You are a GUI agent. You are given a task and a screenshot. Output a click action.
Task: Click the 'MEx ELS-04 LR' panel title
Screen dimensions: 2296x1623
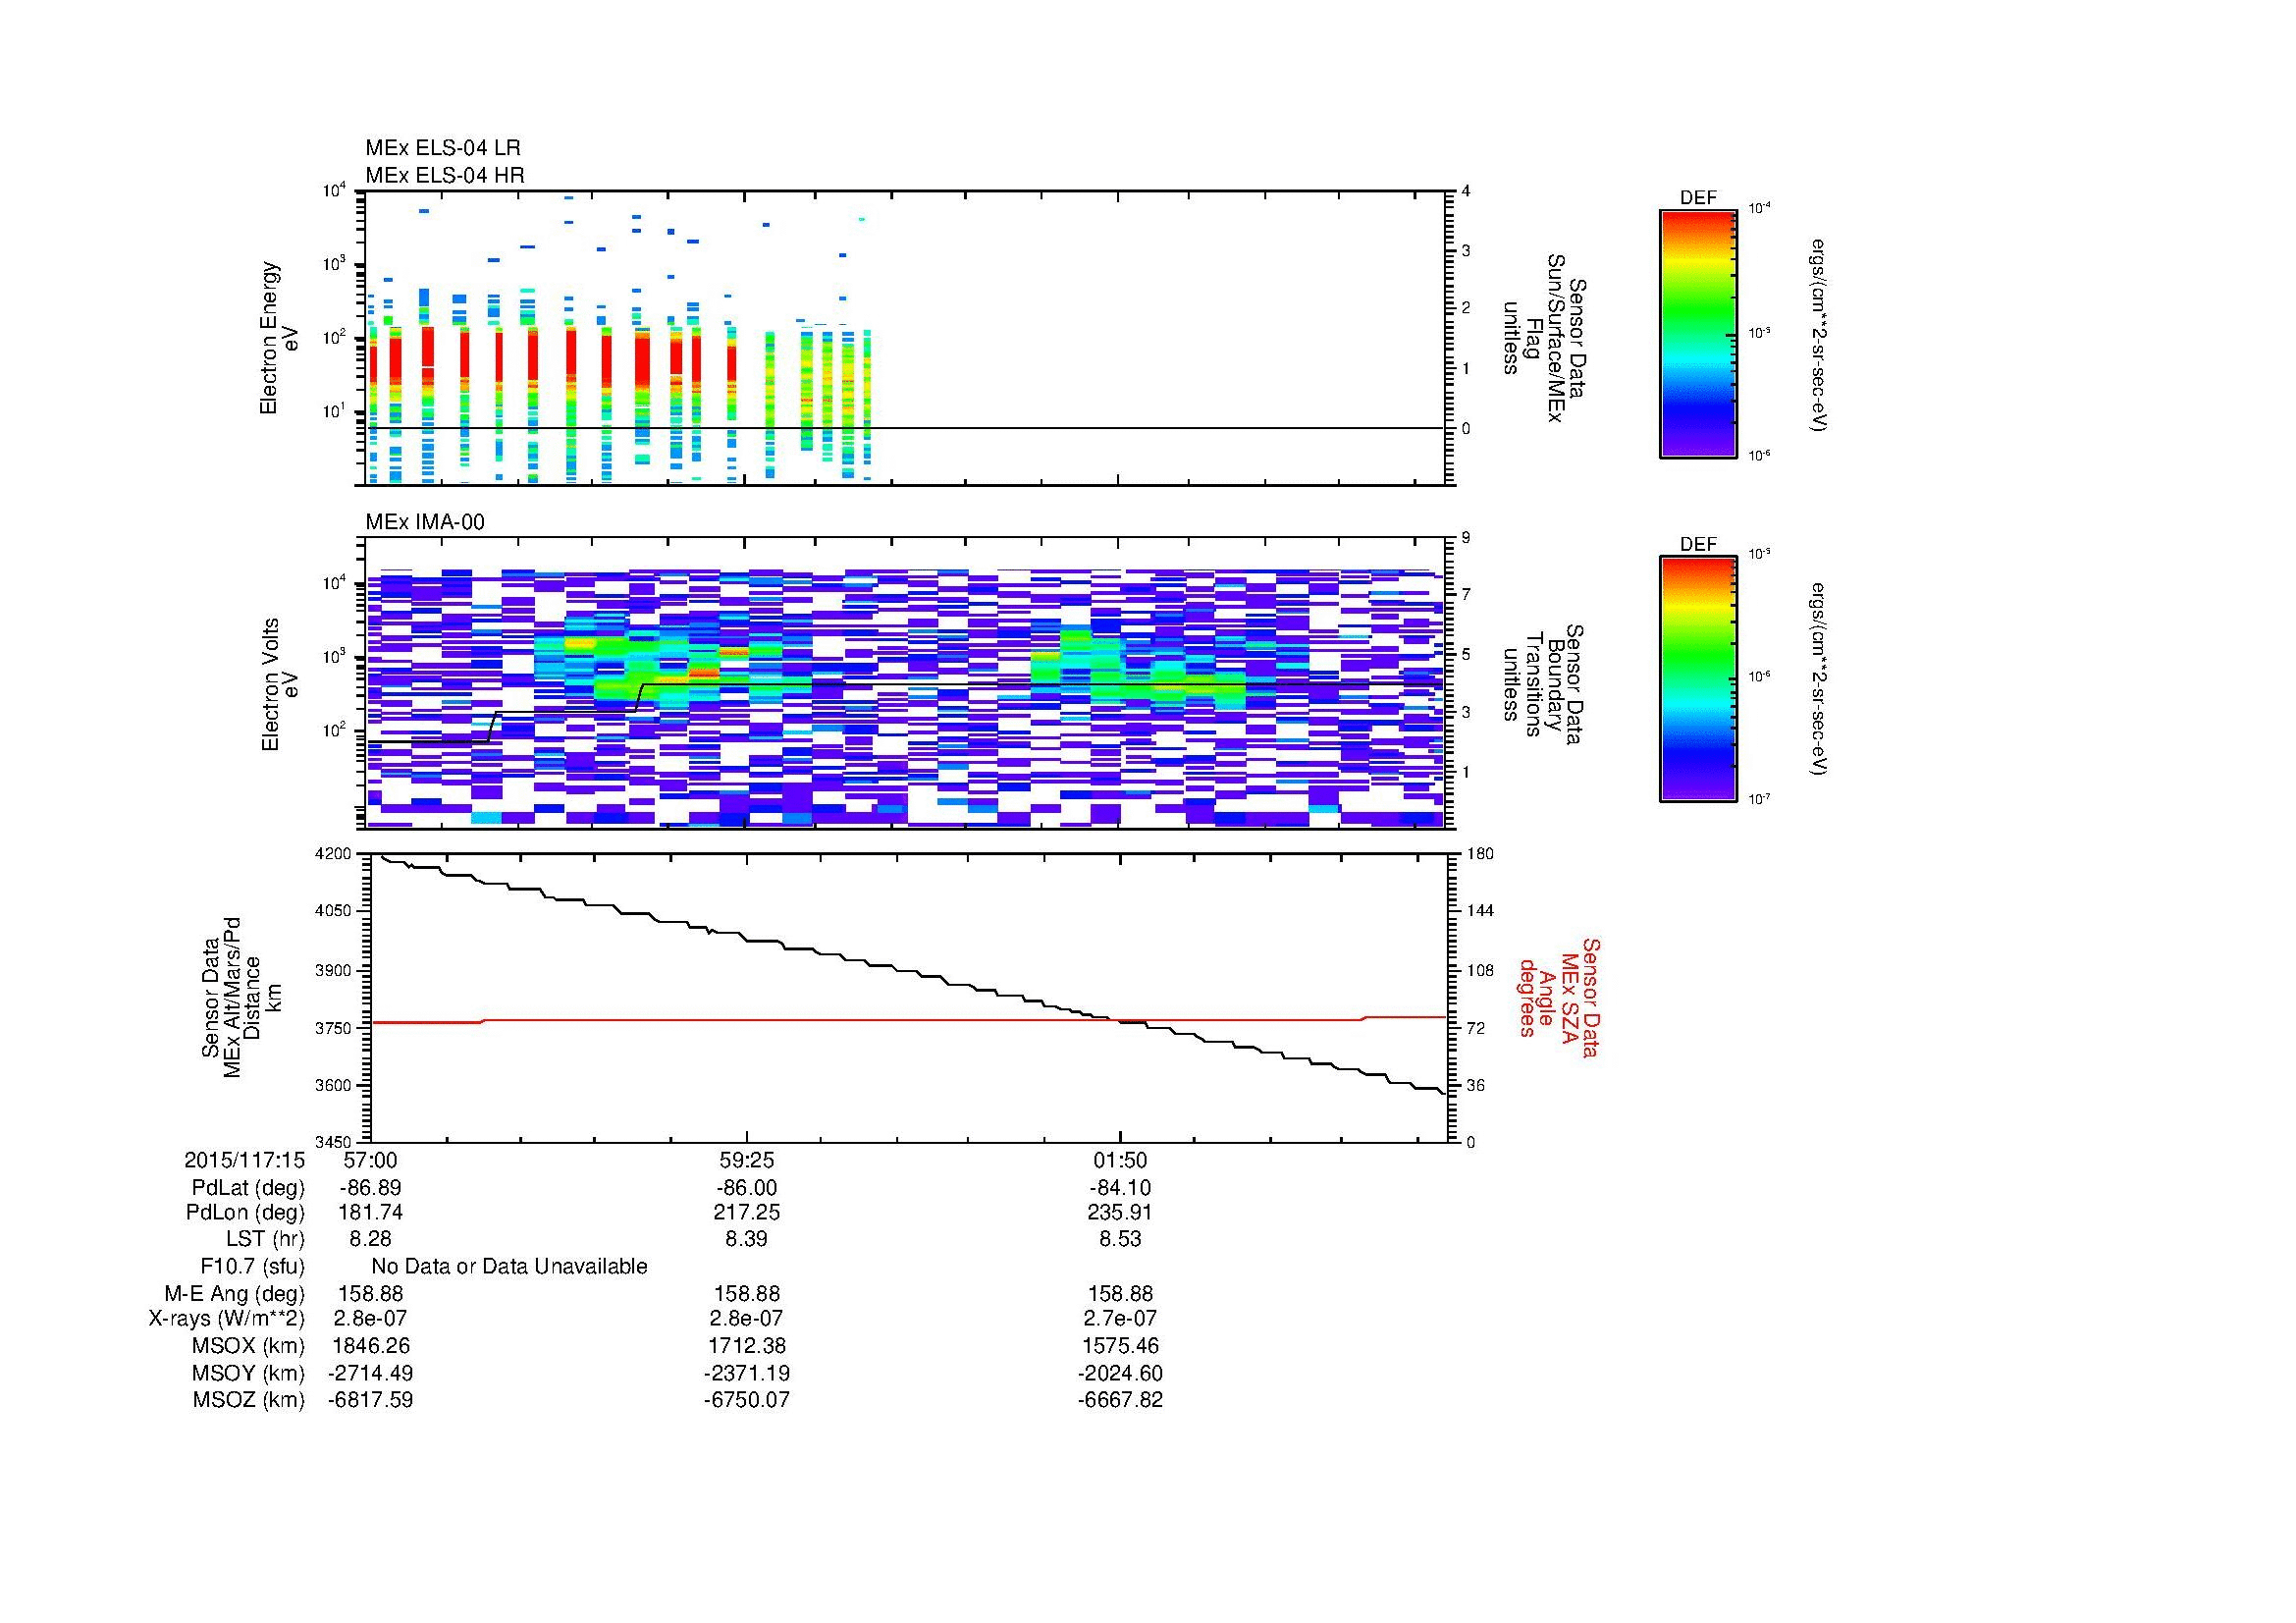point(442,148)
